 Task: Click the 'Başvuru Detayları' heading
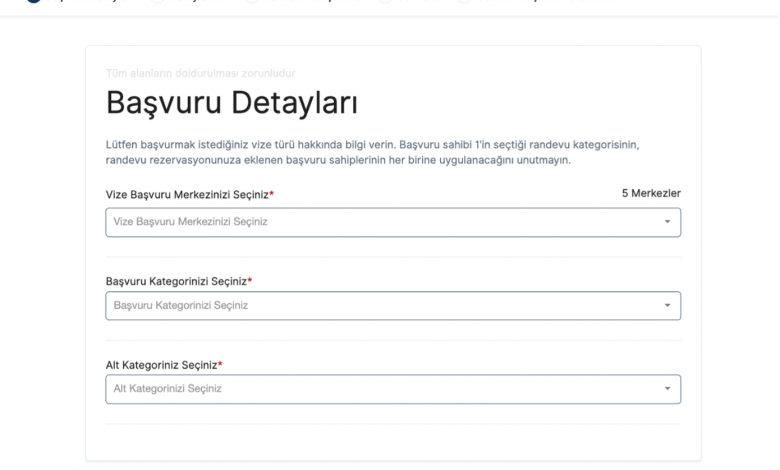pyautogui.click(x=232, y=103)
